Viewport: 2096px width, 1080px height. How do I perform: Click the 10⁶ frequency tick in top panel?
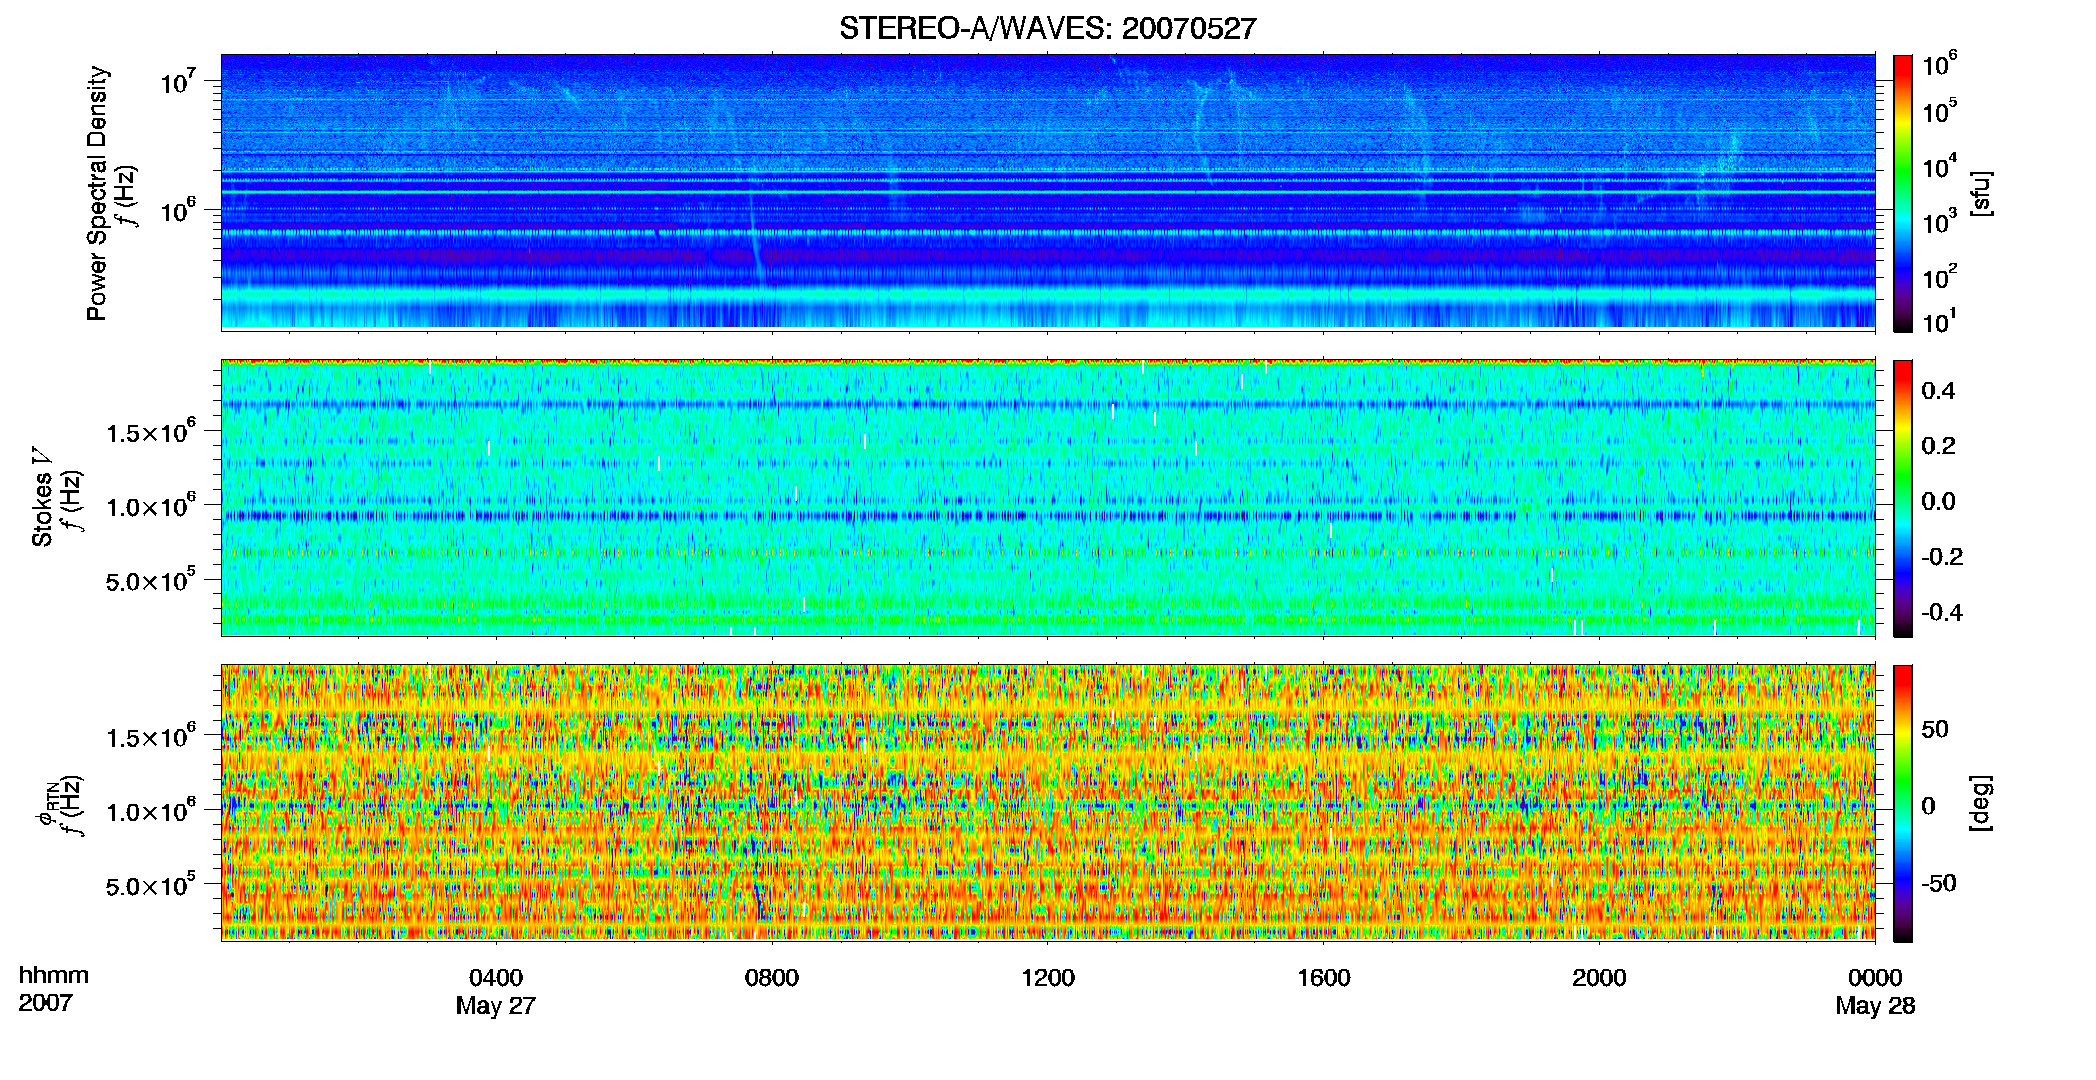(x=177, y=210)
